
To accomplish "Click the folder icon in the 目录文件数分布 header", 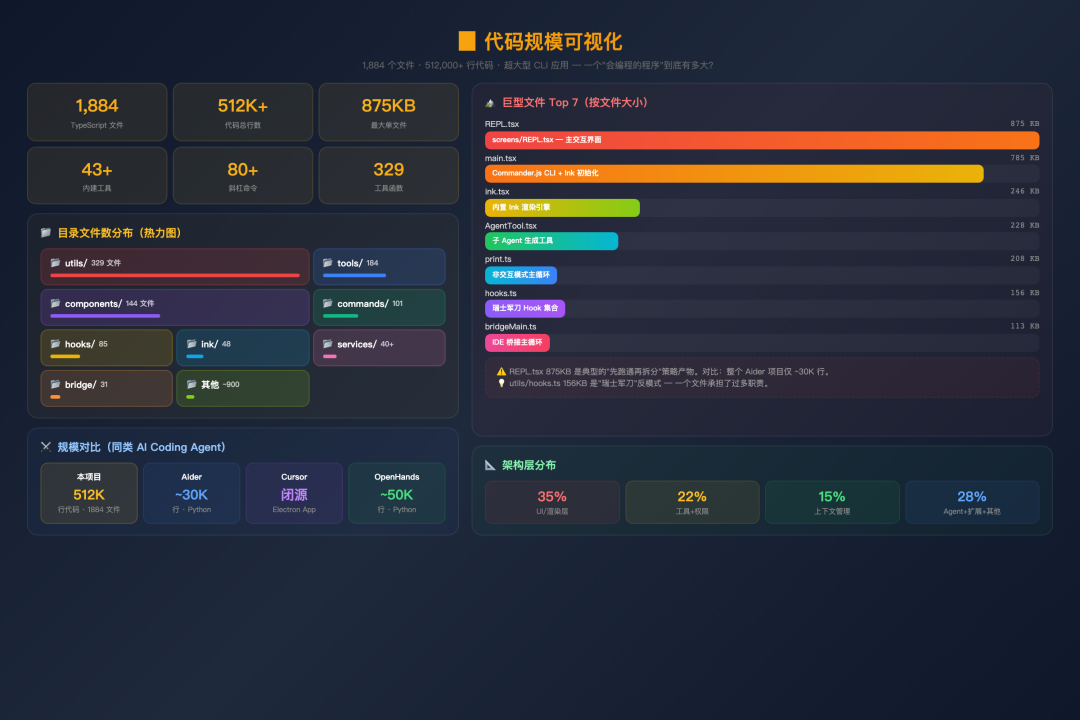I will tap(45, 232).
